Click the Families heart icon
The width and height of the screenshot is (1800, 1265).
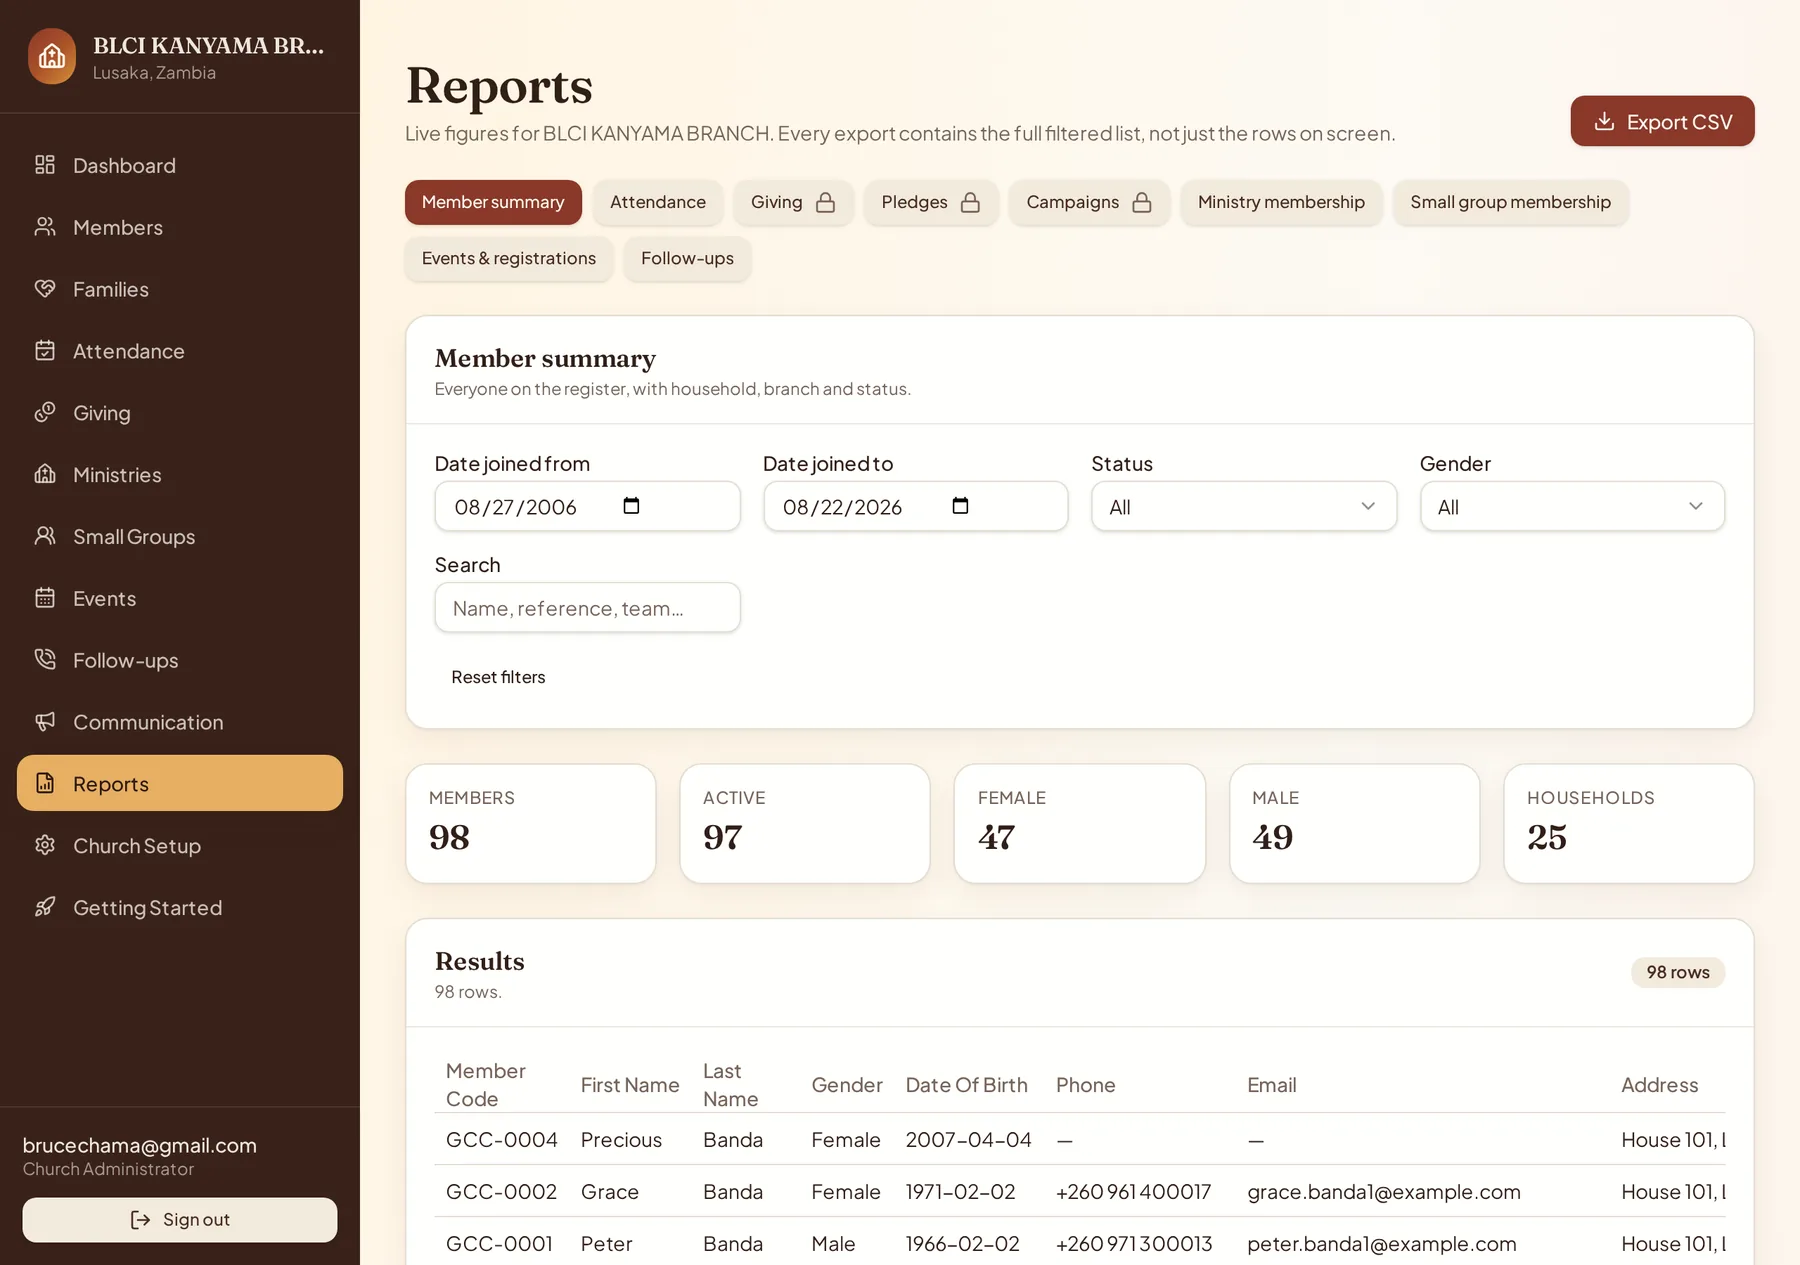tap(45, 289)
